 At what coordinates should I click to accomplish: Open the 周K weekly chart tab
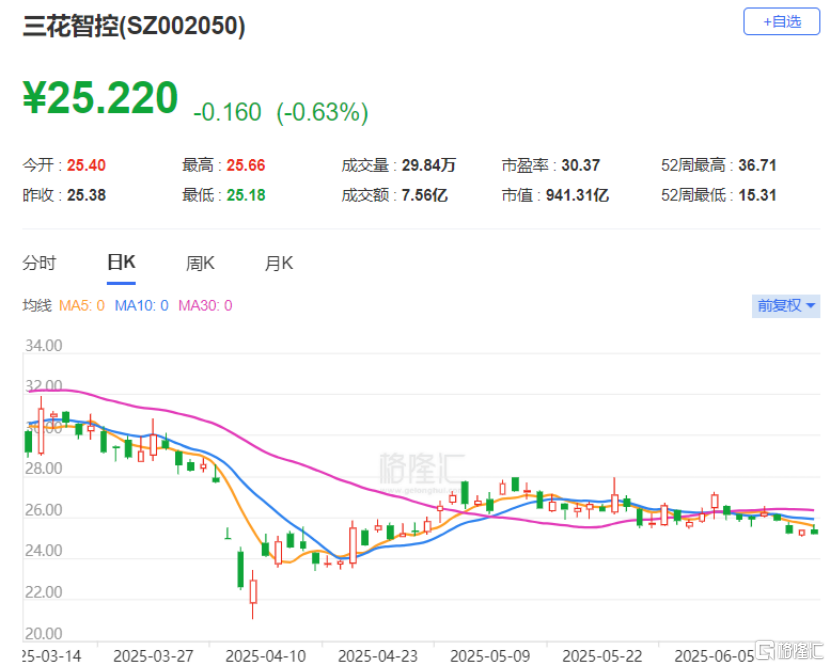(x=200, y=263)
